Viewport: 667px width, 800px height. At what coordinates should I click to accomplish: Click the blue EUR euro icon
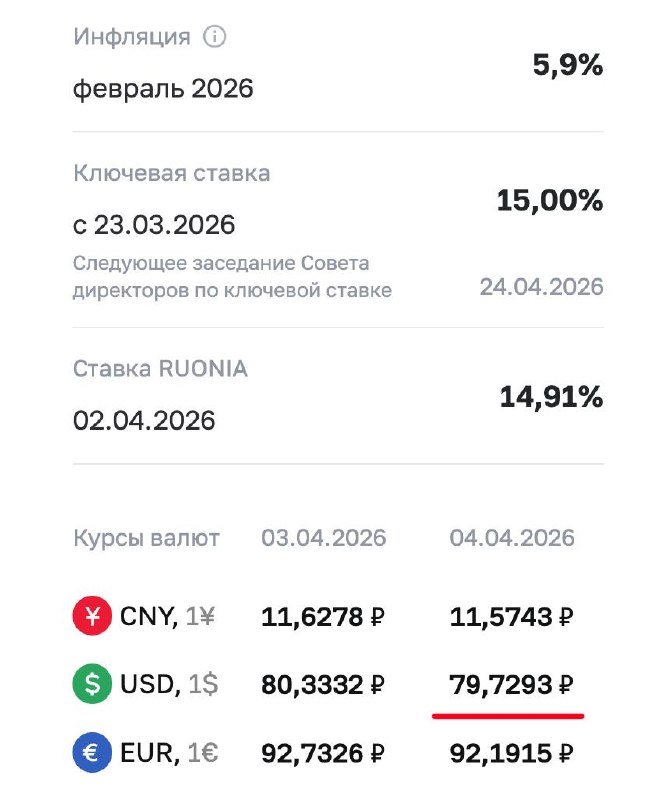tap(92, 752)
